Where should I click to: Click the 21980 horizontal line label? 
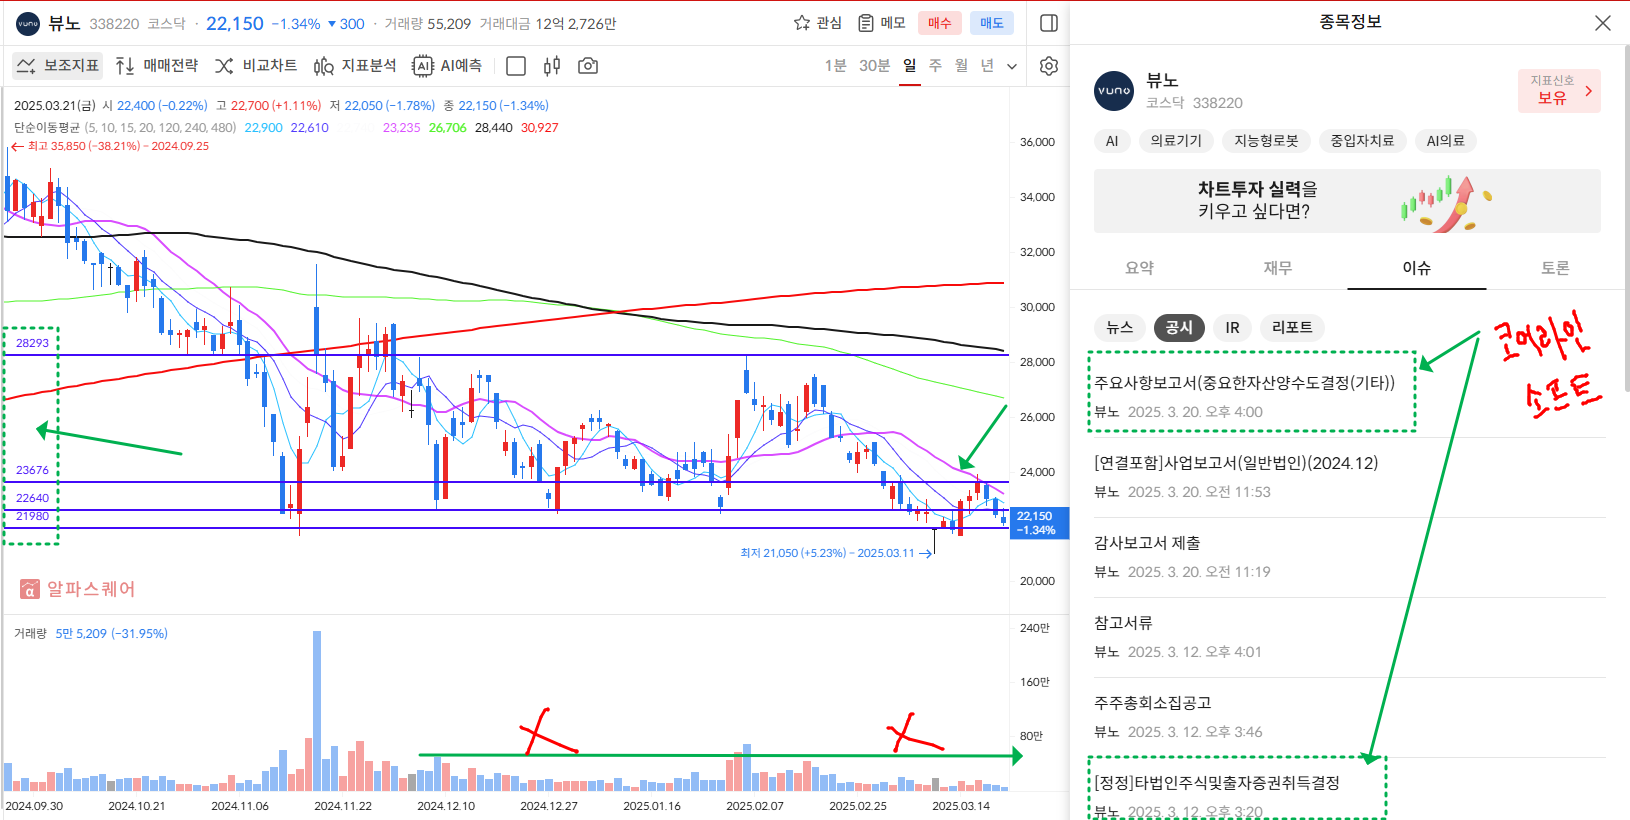click(32, 516)
